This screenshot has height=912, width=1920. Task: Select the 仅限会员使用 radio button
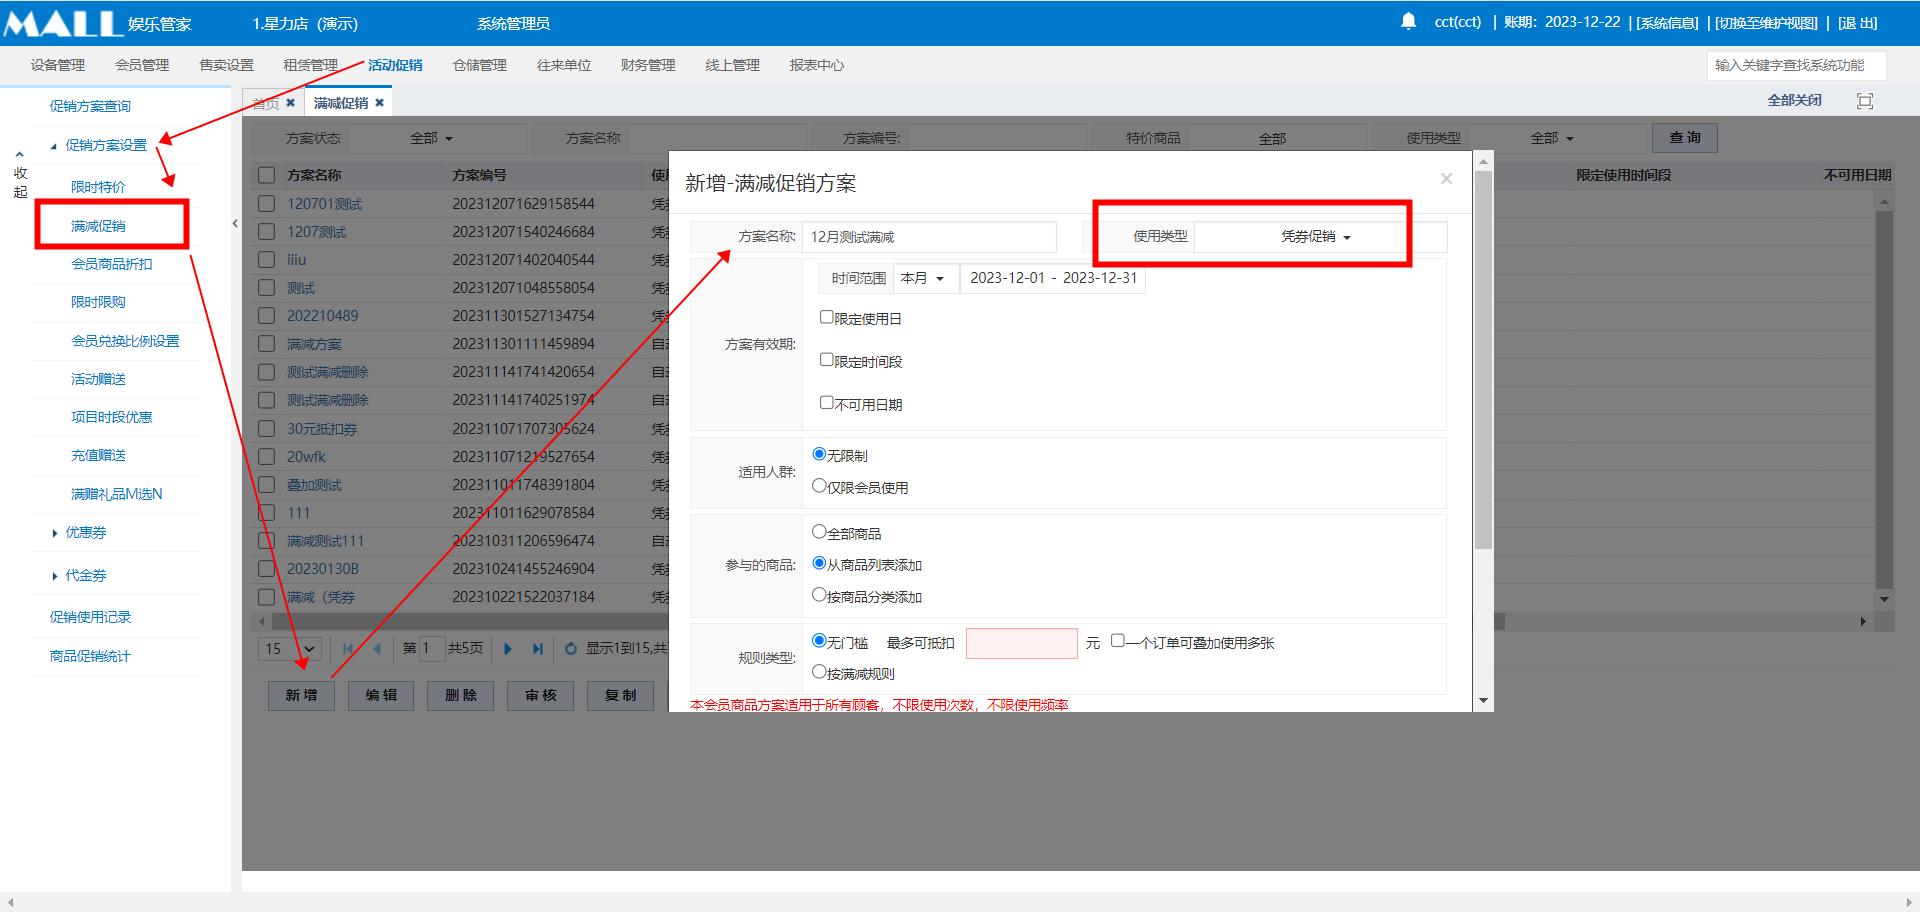click(819, 486)
